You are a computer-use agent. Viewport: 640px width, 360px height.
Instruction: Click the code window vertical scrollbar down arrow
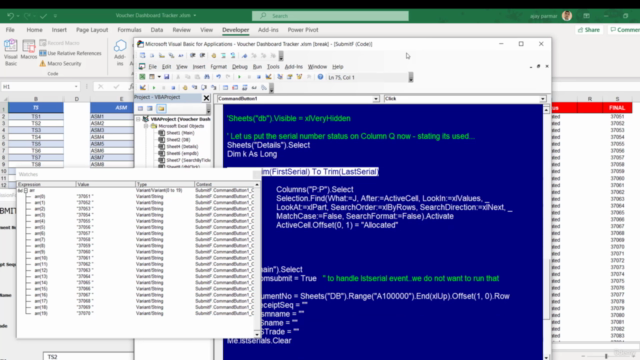[x=546, y=357]
